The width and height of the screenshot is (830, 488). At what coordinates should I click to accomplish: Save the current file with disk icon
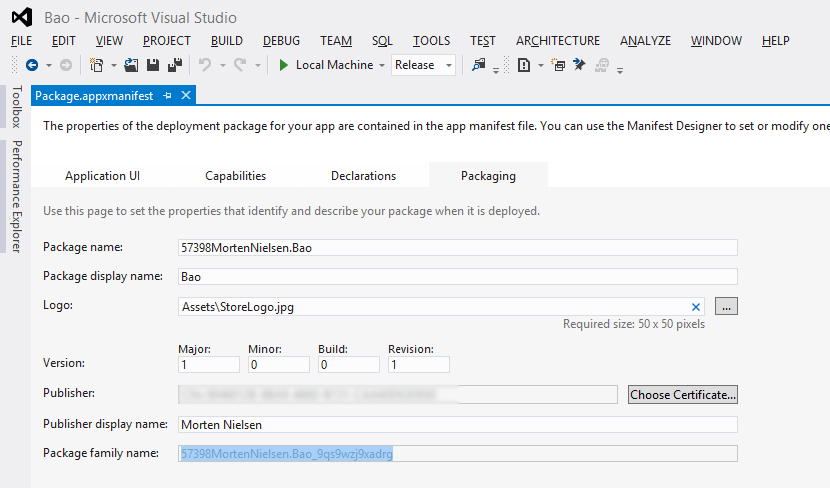153,65
